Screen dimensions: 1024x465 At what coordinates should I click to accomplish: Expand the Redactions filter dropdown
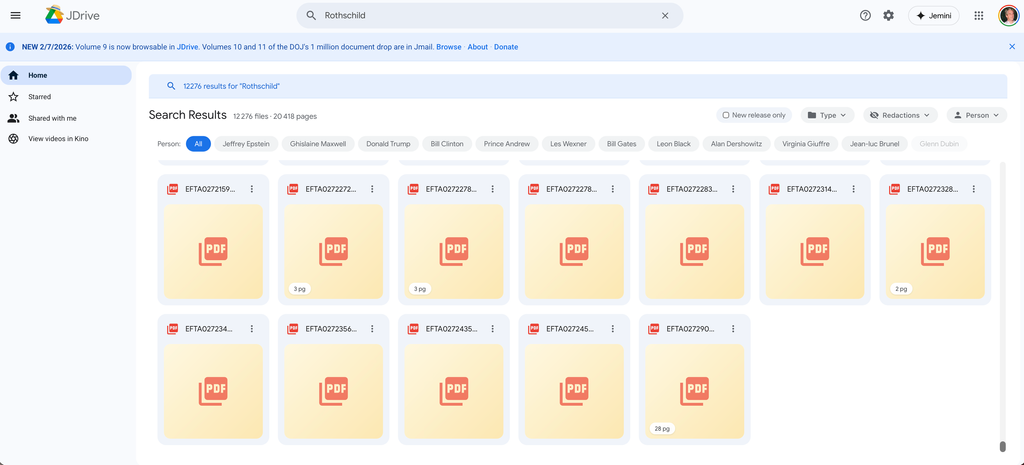coord(900,115)
